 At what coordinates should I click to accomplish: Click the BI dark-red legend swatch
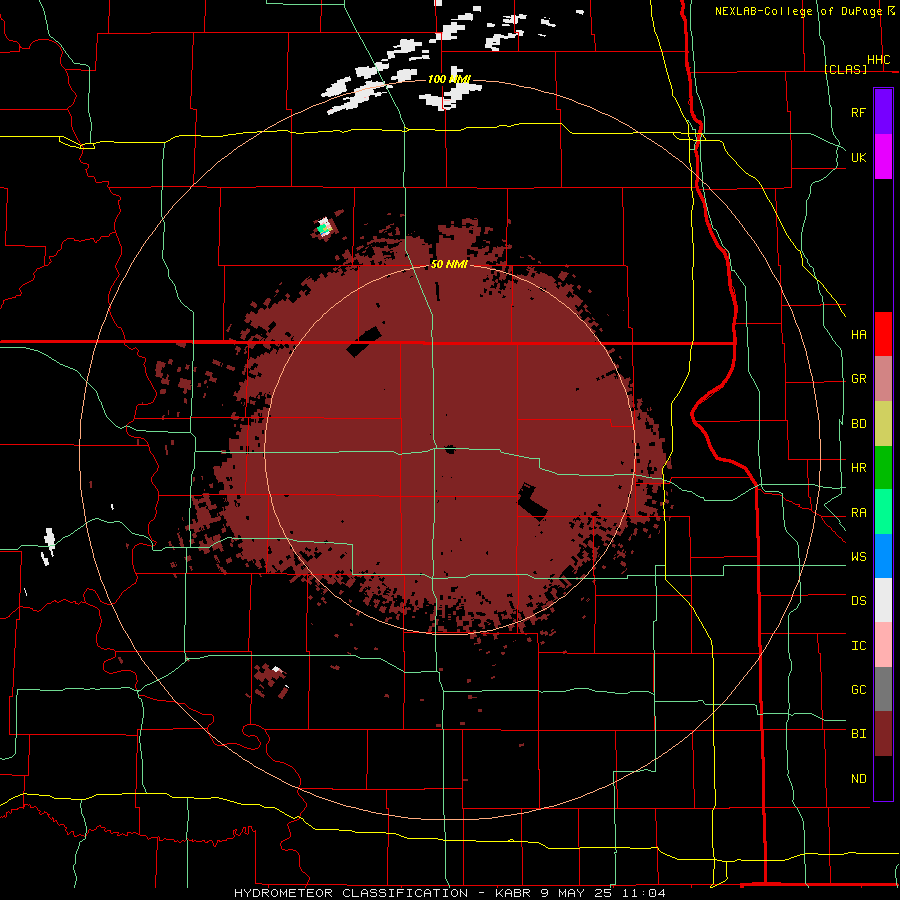[883, 734]
